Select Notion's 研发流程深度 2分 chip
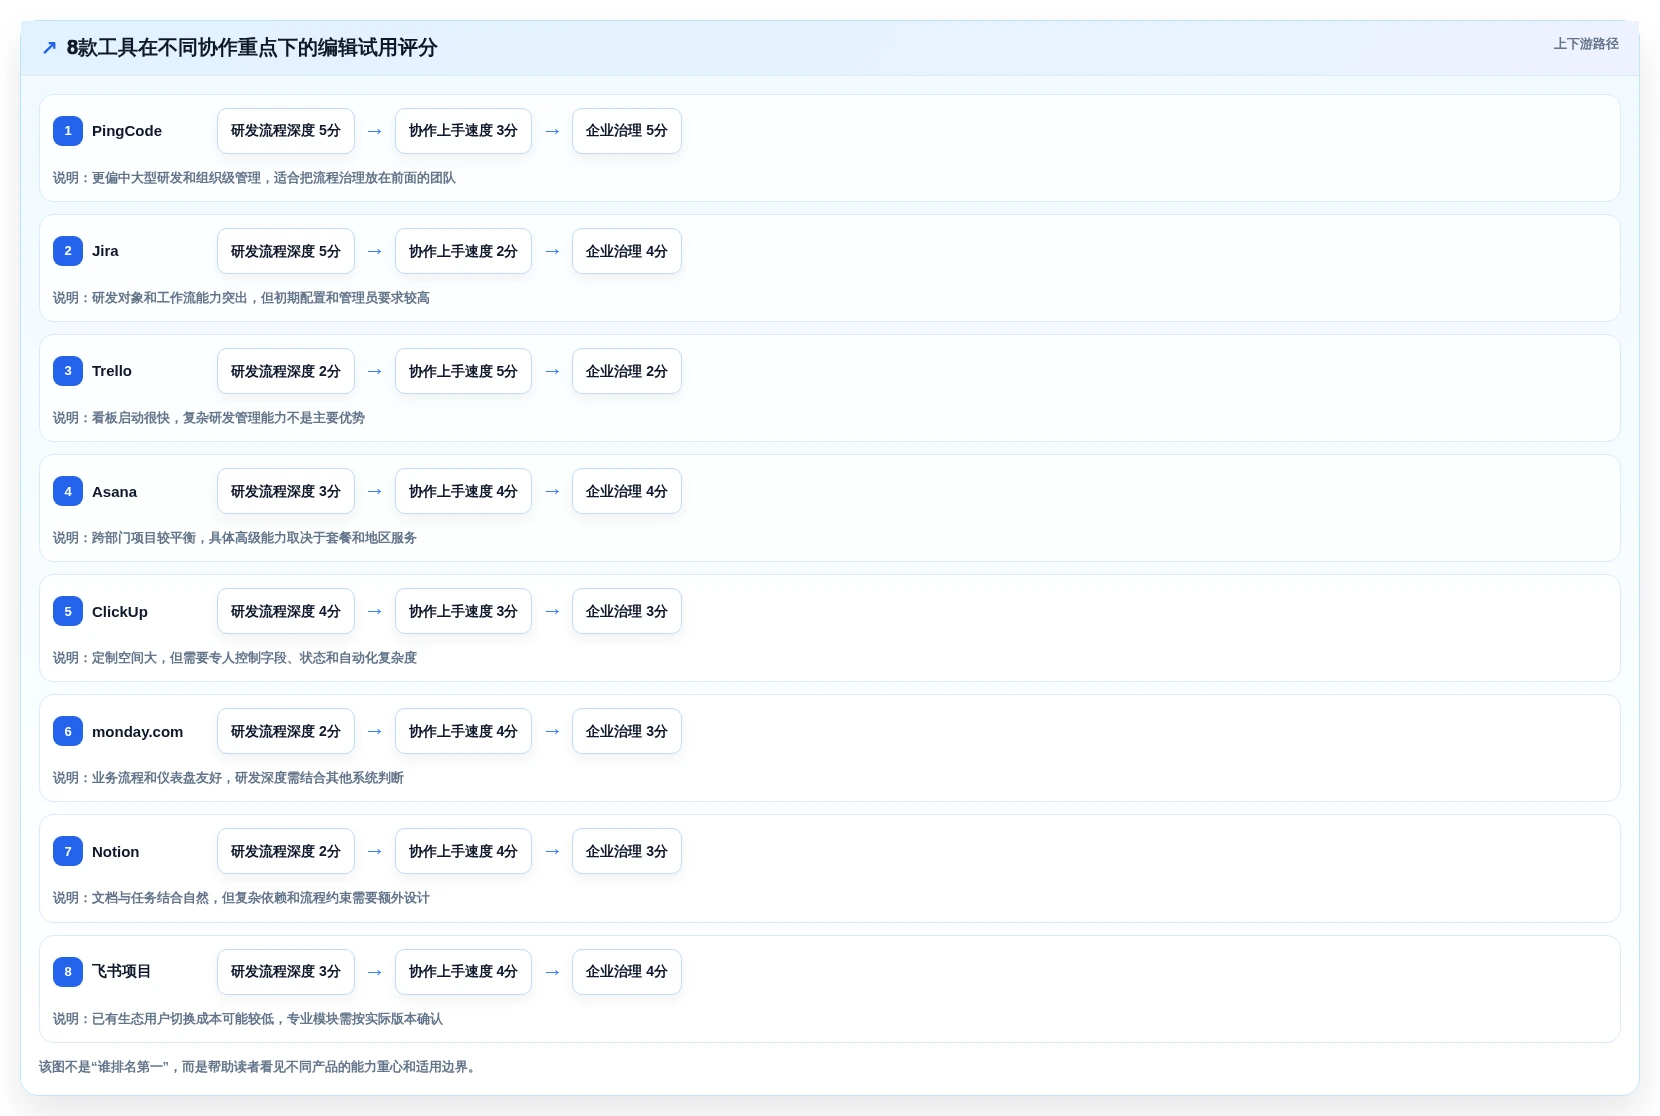 [286, 851]
